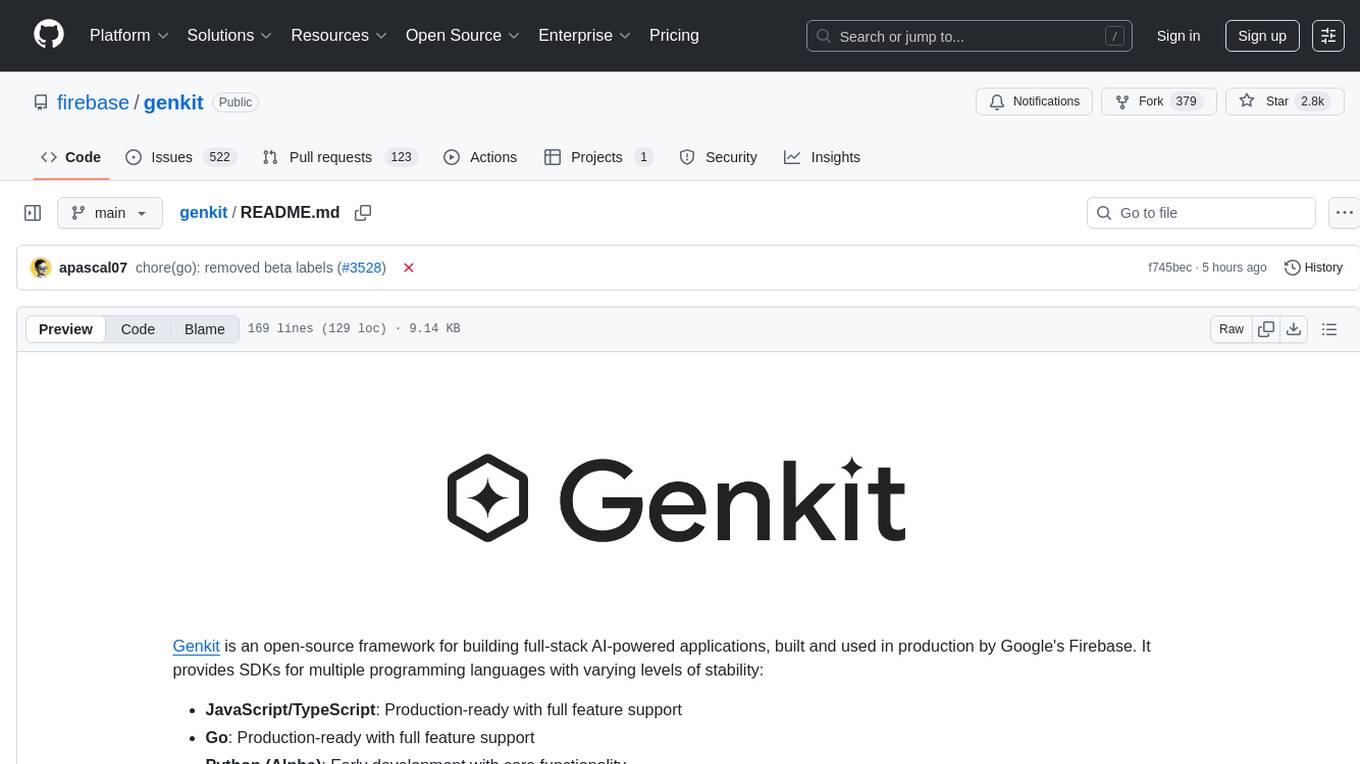Click the Public visibility badge

pyautogui.click(x=235, y=102)
